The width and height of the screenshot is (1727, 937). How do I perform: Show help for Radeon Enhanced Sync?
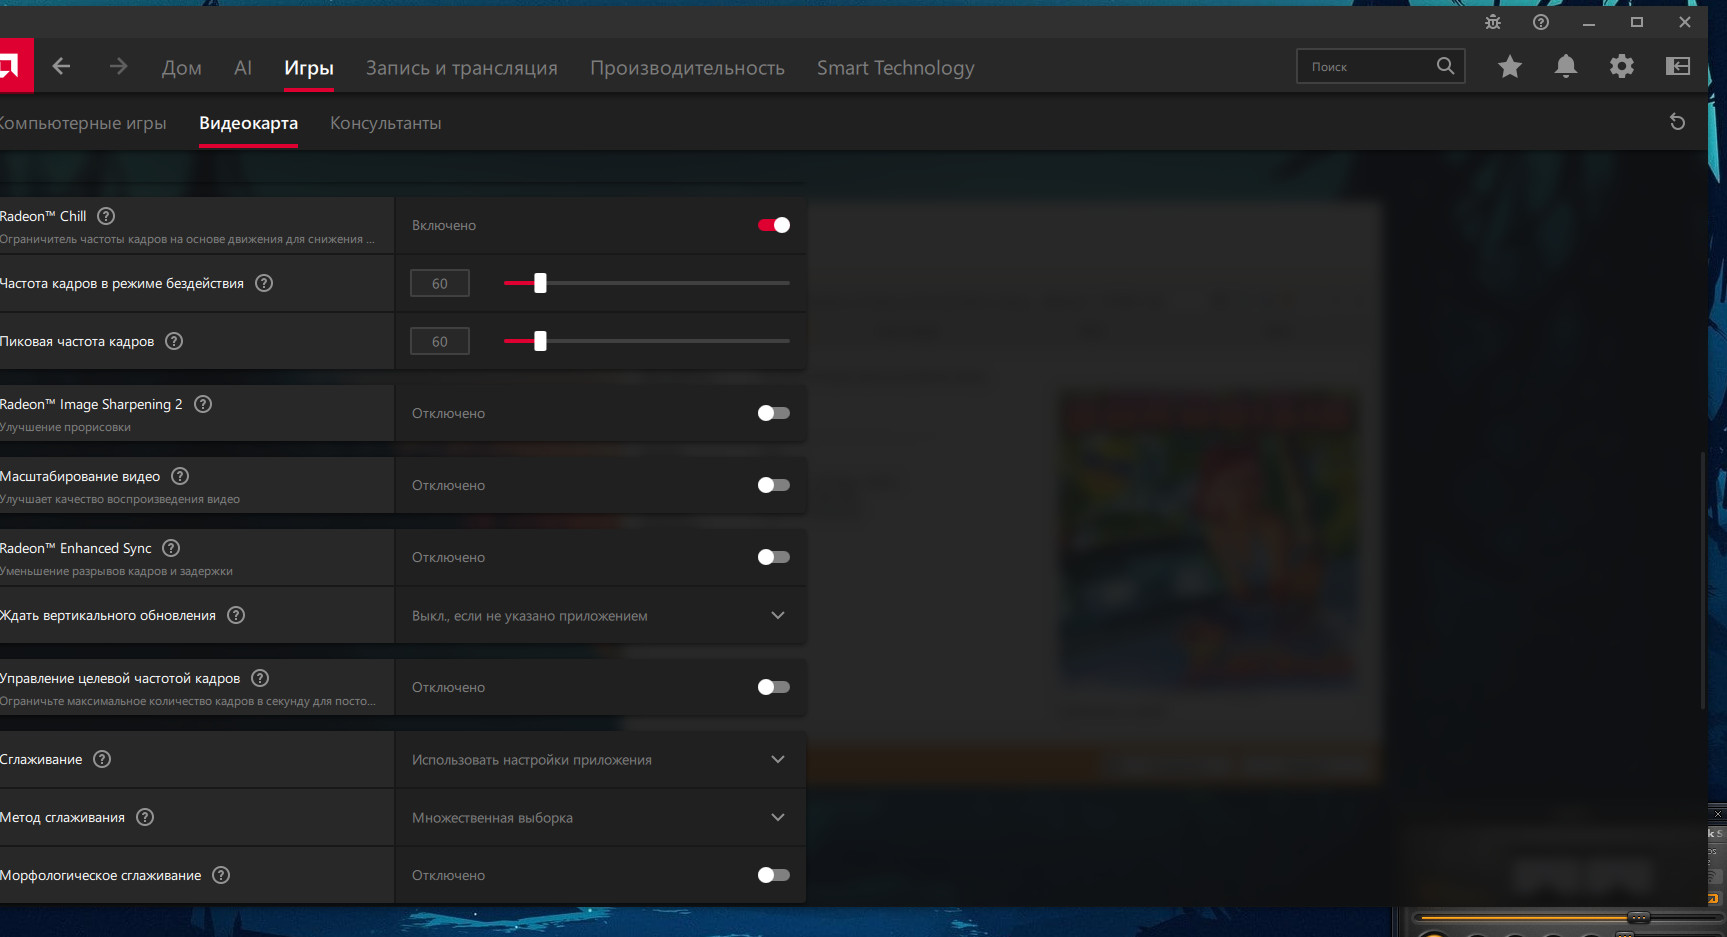point(171,548)
